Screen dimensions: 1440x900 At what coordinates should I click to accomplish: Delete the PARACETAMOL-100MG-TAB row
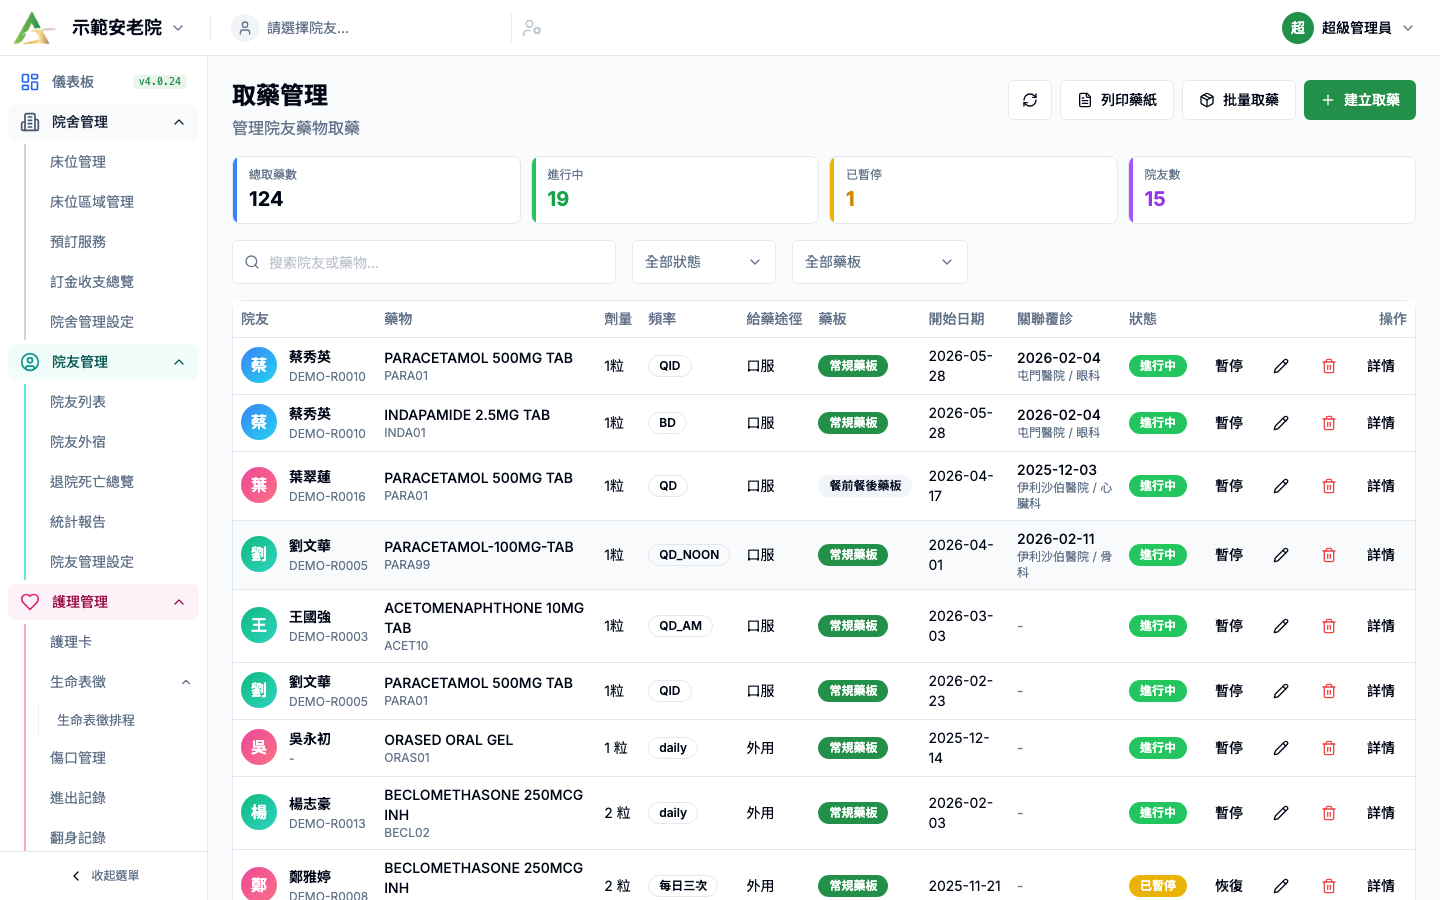[1329, 555]
